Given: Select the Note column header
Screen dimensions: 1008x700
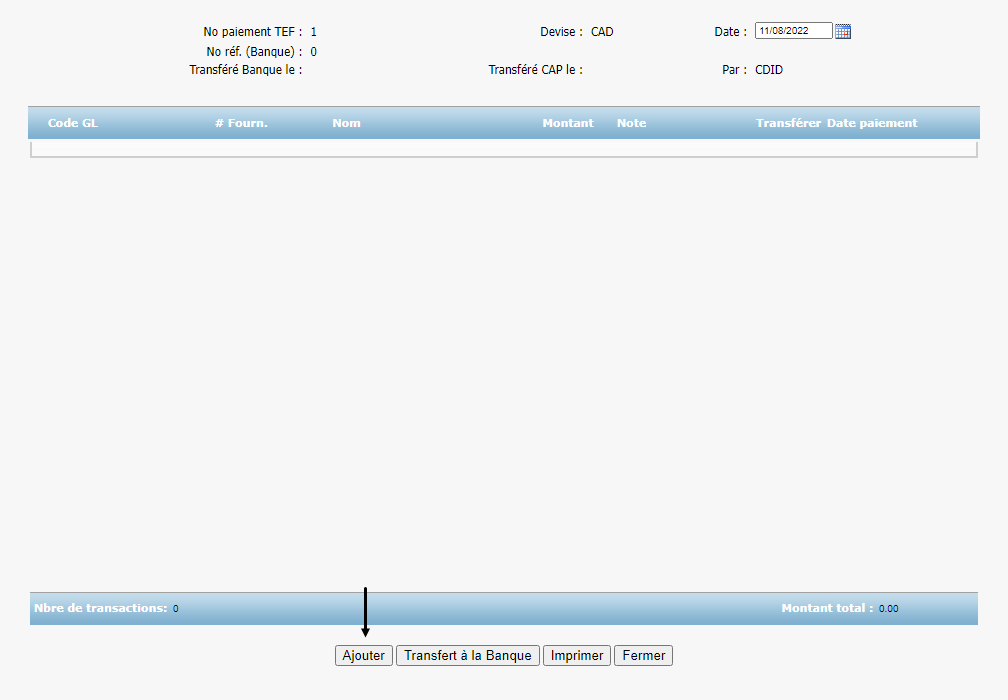Looking at the screenshot, I should tap(631, 123).
